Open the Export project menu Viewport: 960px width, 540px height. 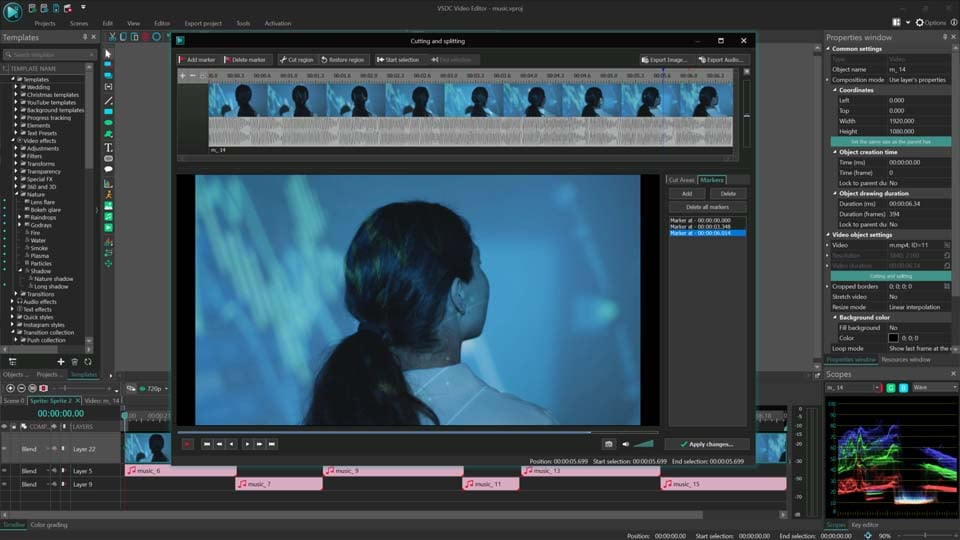[203, 23]
